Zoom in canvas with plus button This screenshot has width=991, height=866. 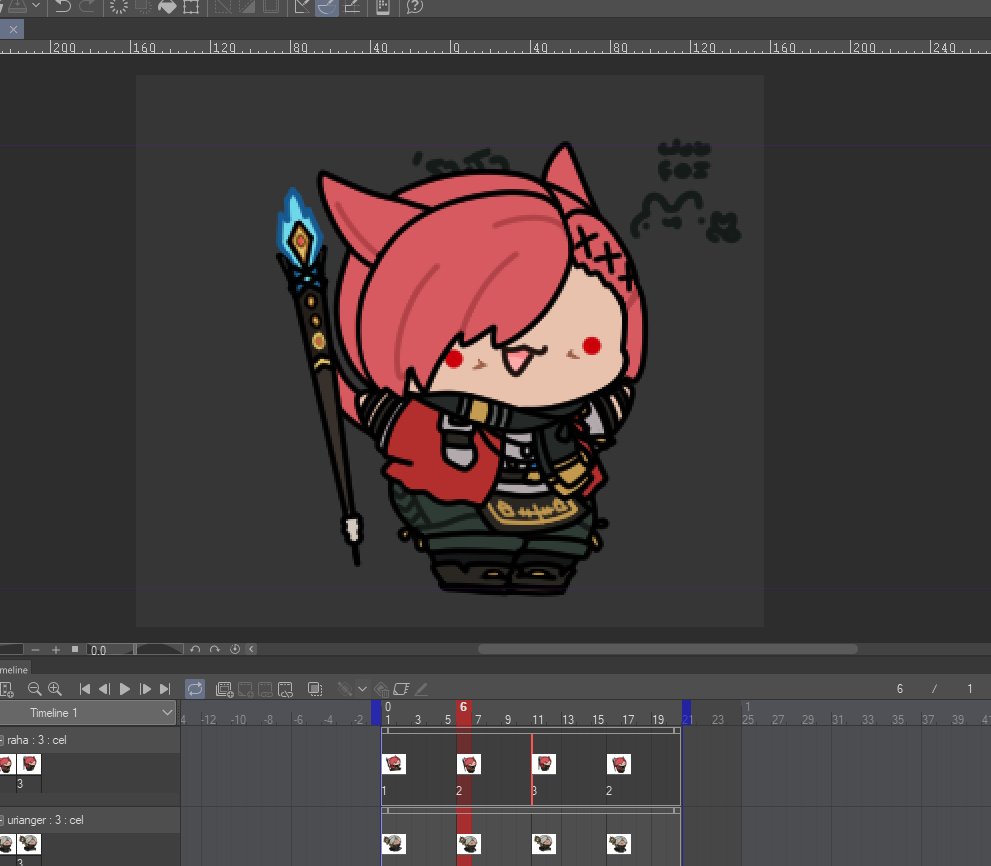pyautogui.click(x=56, y=649)
